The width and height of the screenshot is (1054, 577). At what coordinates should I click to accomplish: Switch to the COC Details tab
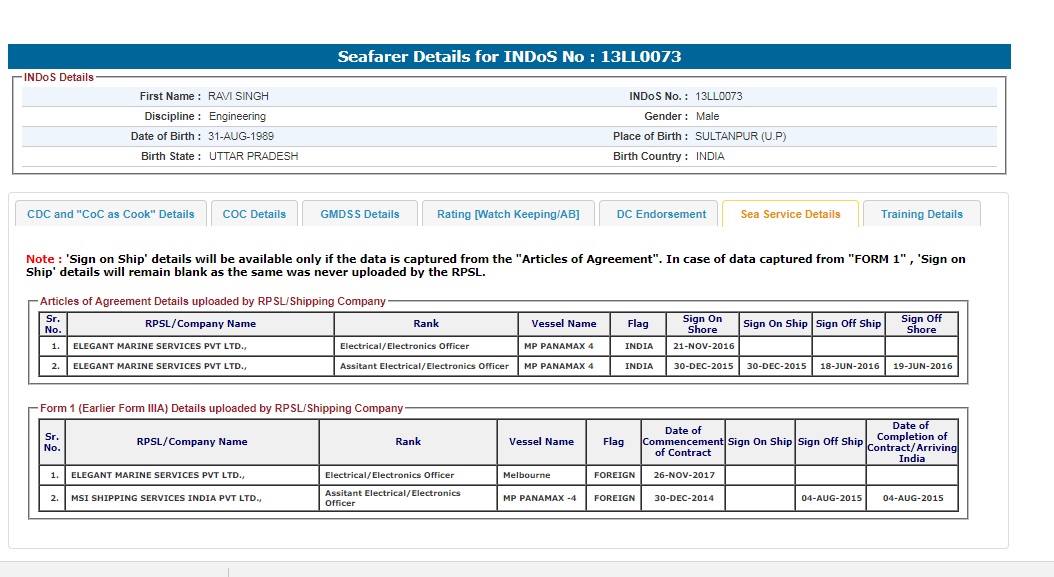(x=254, y=214)
